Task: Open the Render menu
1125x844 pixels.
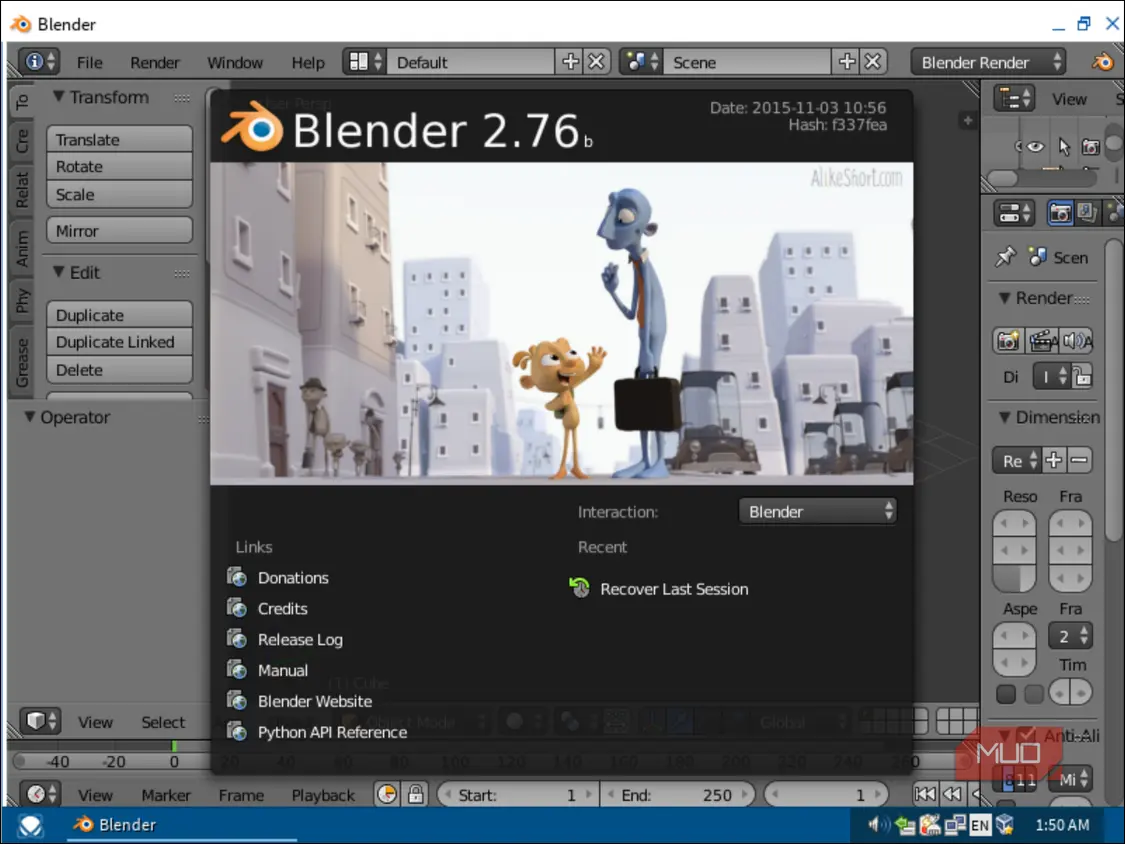Action: click(x=155, y=62)
